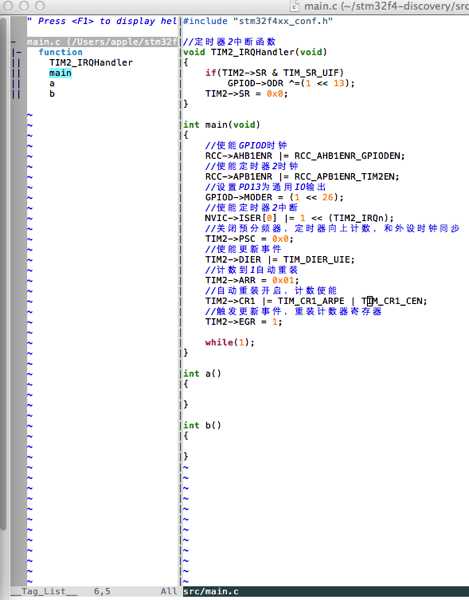The image size is (469, 600).
Task: Click the RCC->APB1ENR |= RCC_APB1ENR_TIM2EN line
Action: [x=302, y=176]
